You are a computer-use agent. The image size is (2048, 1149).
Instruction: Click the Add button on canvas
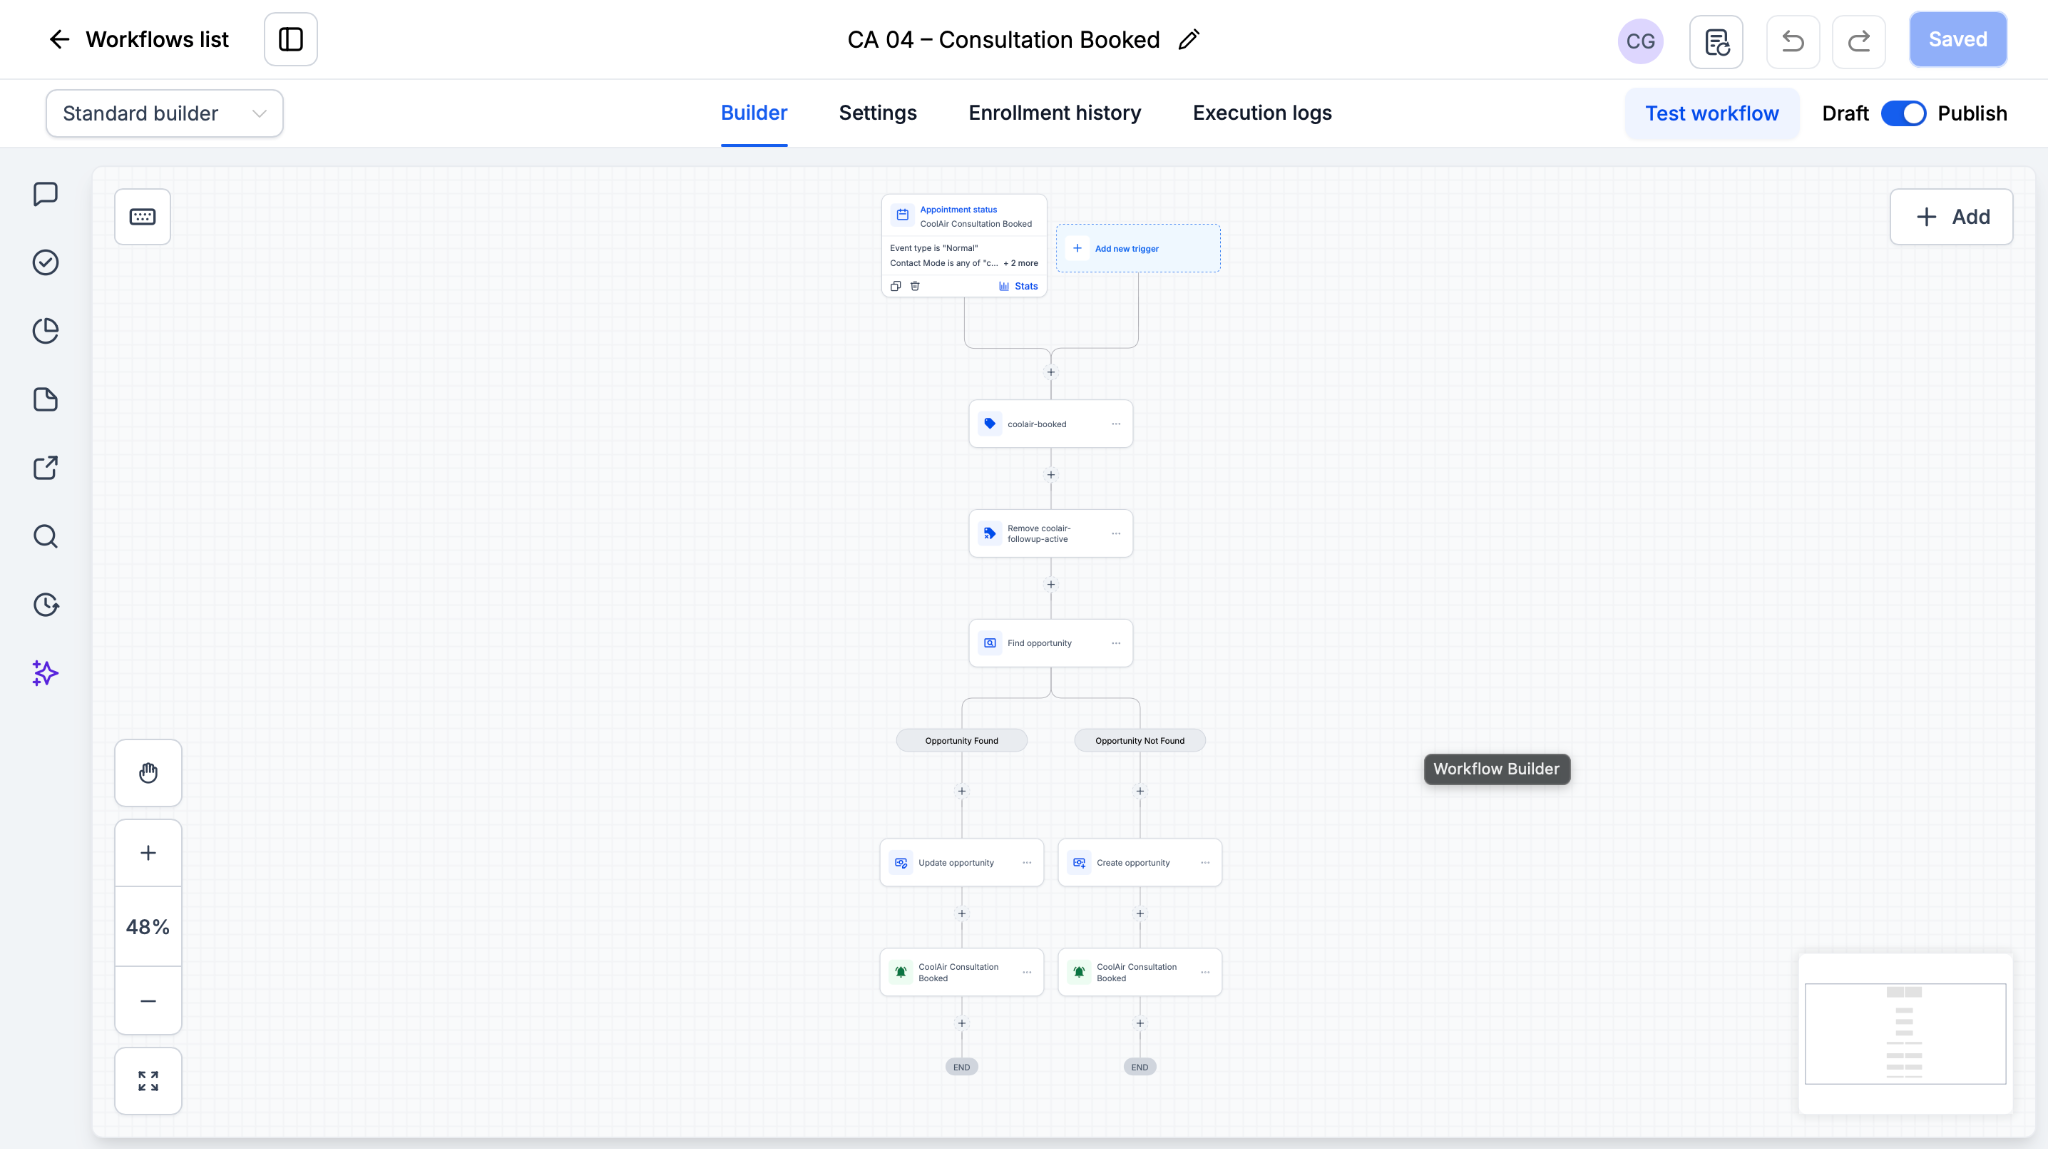click(x=1951, y=217)
